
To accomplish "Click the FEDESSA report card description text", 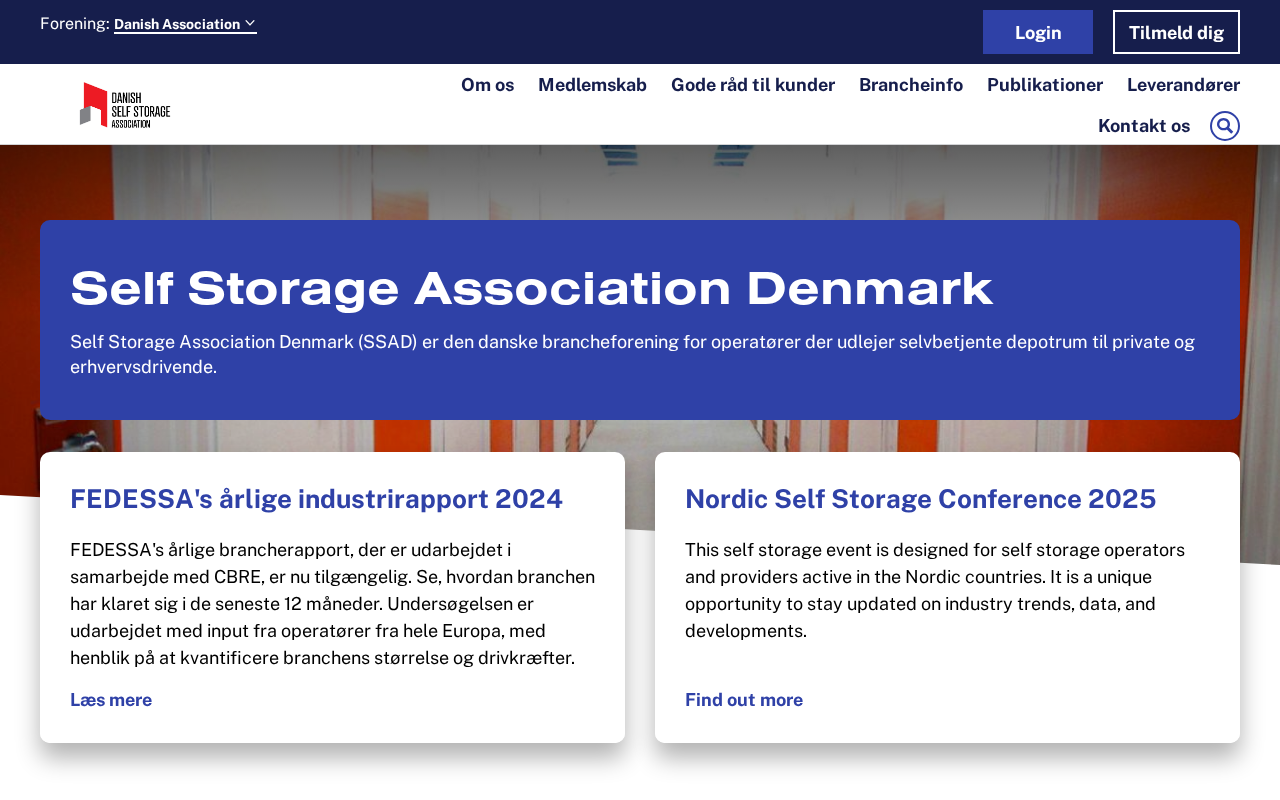I will 332,604.
